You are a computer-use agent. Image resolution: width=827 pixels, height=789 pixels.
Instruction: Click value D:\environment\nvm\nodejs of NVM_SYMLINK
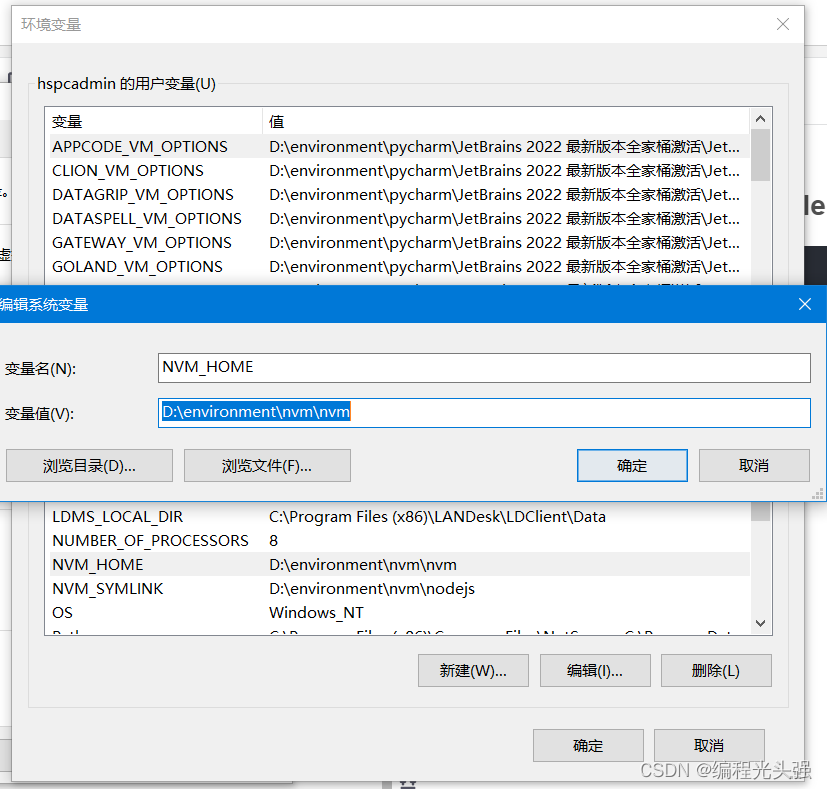click(x=372, y=589)
